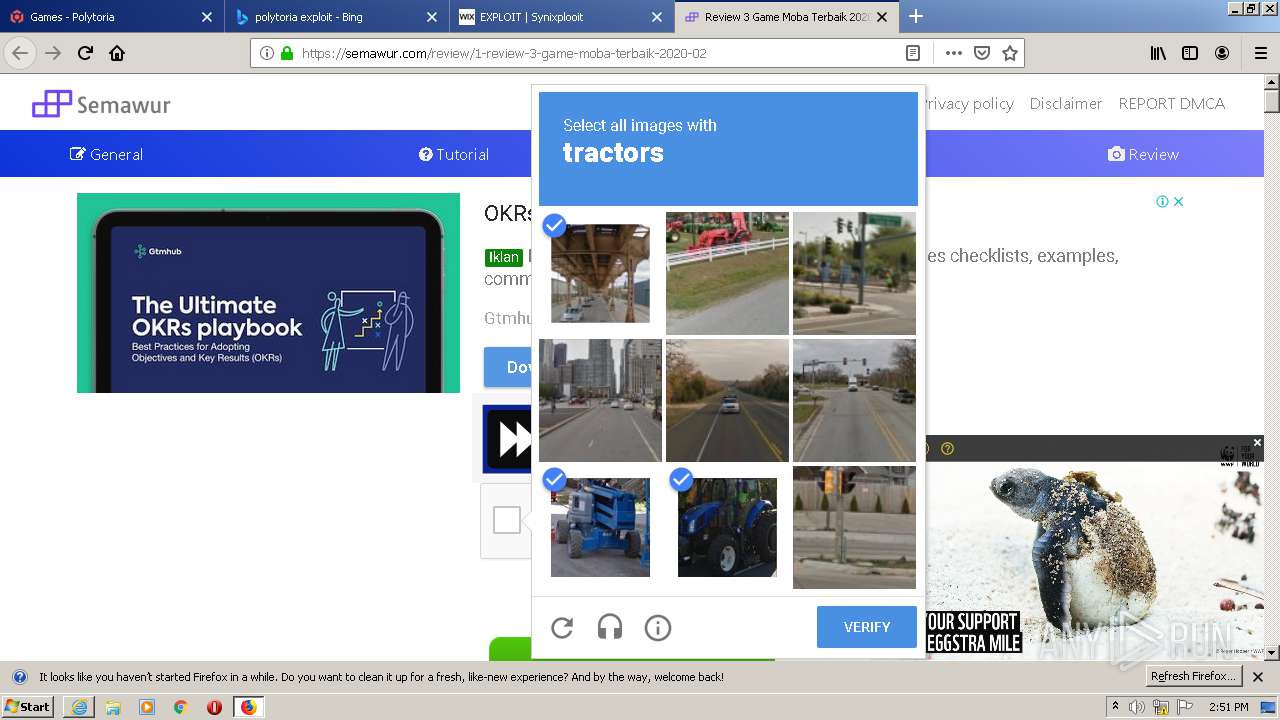This screenshot has width=1280, height=720.
Task: Open the General menu item
Action: (106, 154)
